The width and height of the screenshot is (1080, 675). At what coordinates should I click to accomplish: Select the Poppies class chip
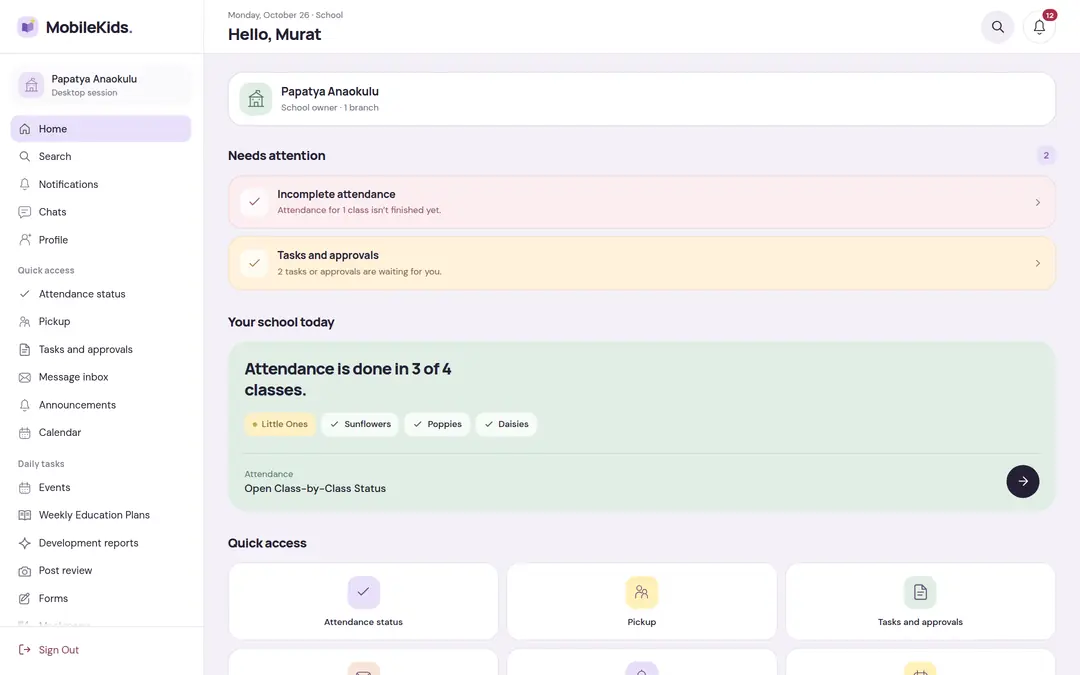click(437, 424)
